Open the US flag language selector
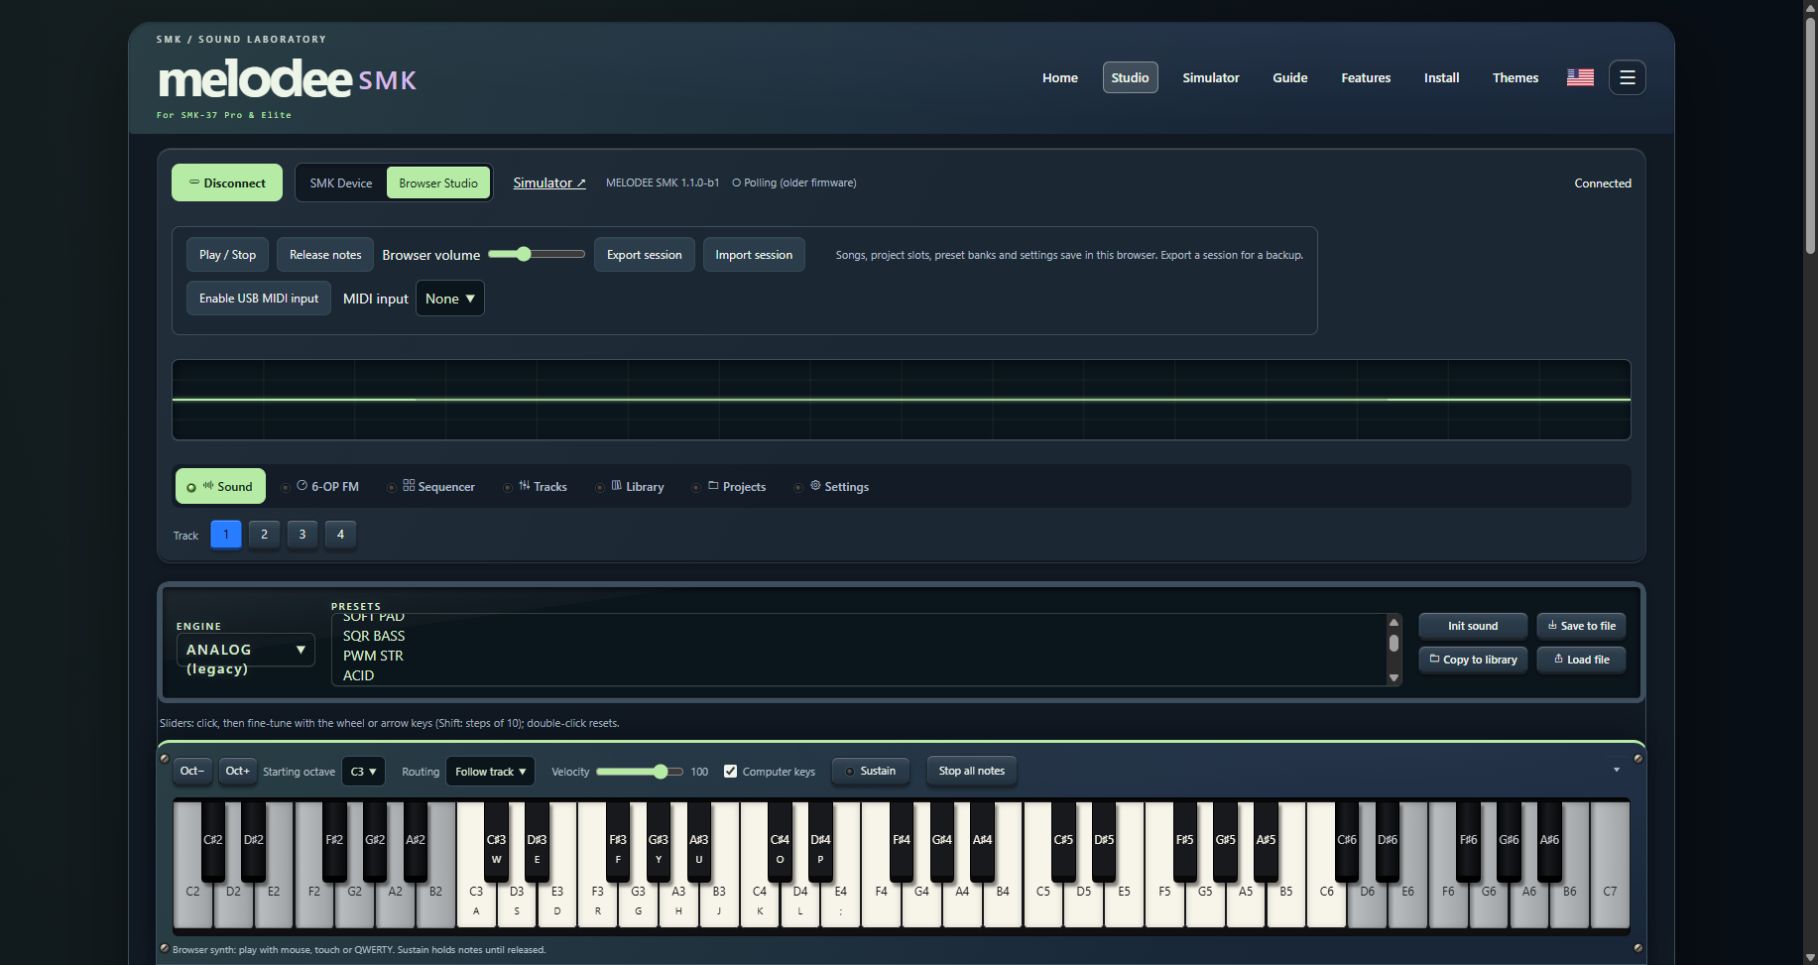The image size is (1818, 965). [x=1580, y=77]
